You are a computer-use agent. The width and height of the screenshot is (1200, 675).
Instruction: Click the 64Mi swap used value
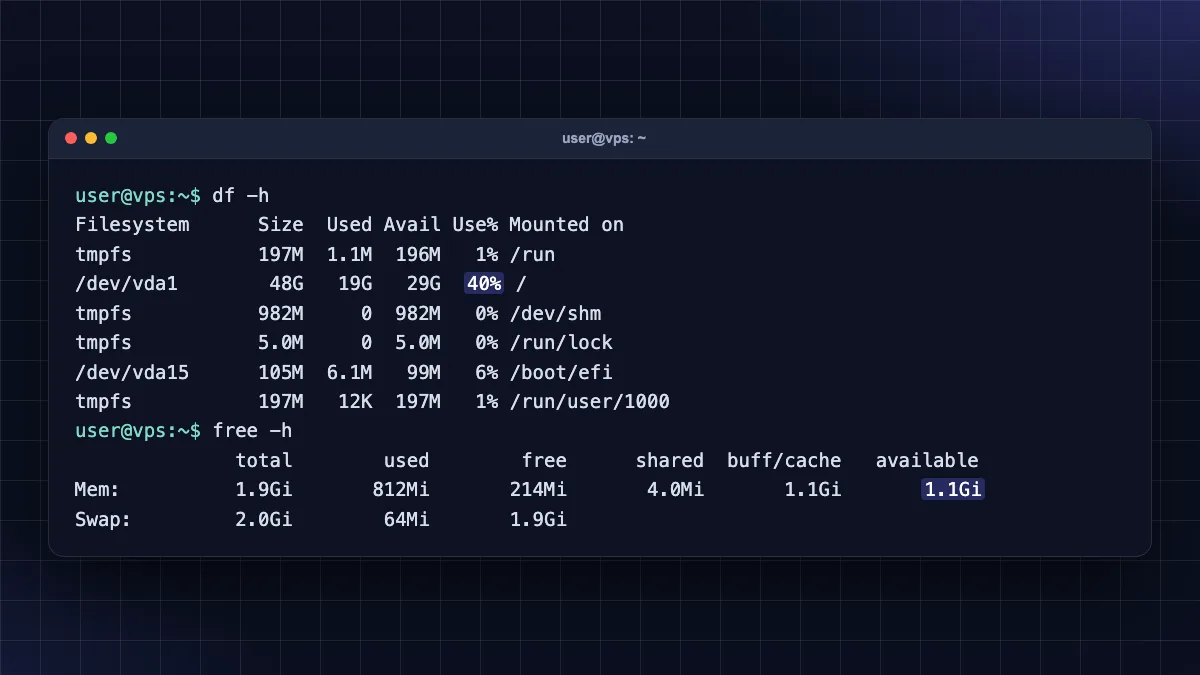point(407,520)
